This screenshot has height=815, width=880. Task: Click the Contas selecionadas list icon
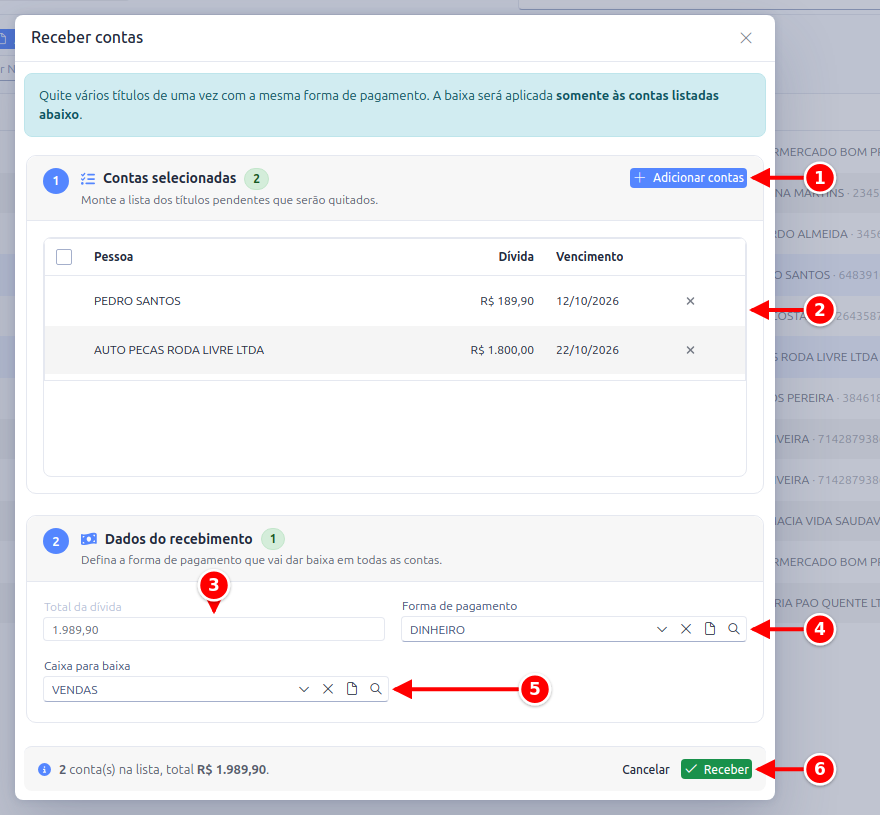(x=88, y=178)
